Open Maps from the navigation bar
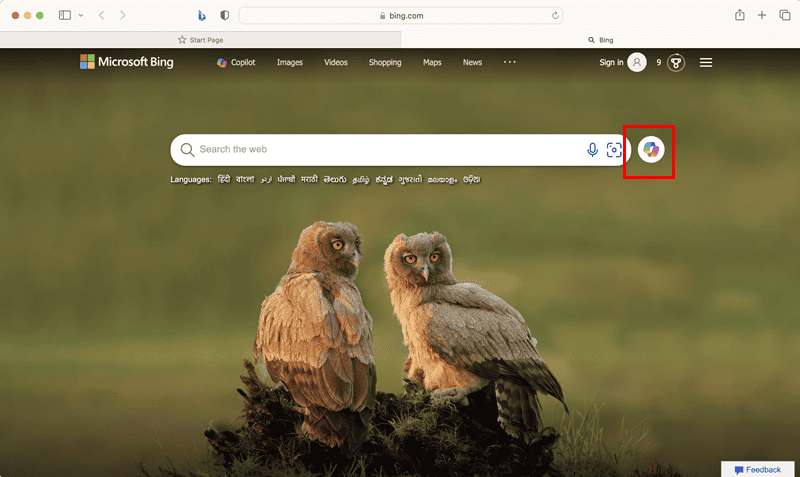This screenshot has height=477, width=800. [x=432, y=62]
